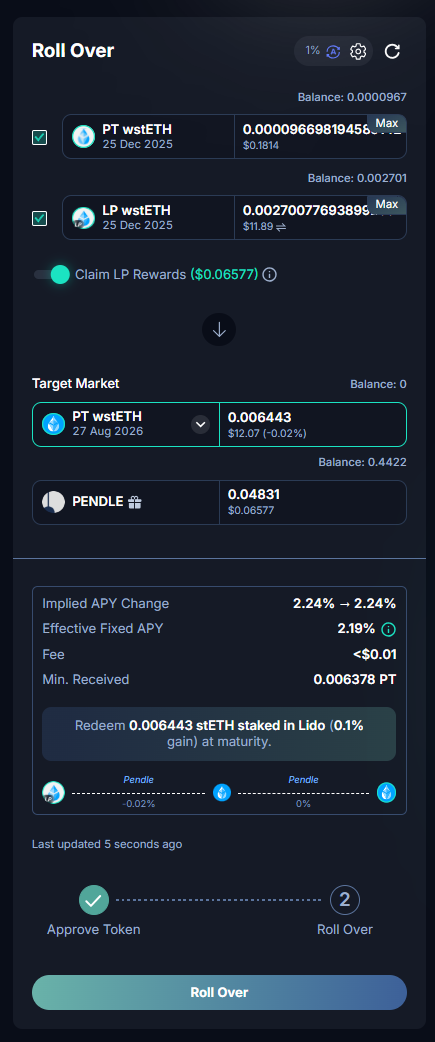This screenshot has height=1042, width=435.
Task: Click the refresh icon near Roll Over title
Action: click(x=392, y=51)
